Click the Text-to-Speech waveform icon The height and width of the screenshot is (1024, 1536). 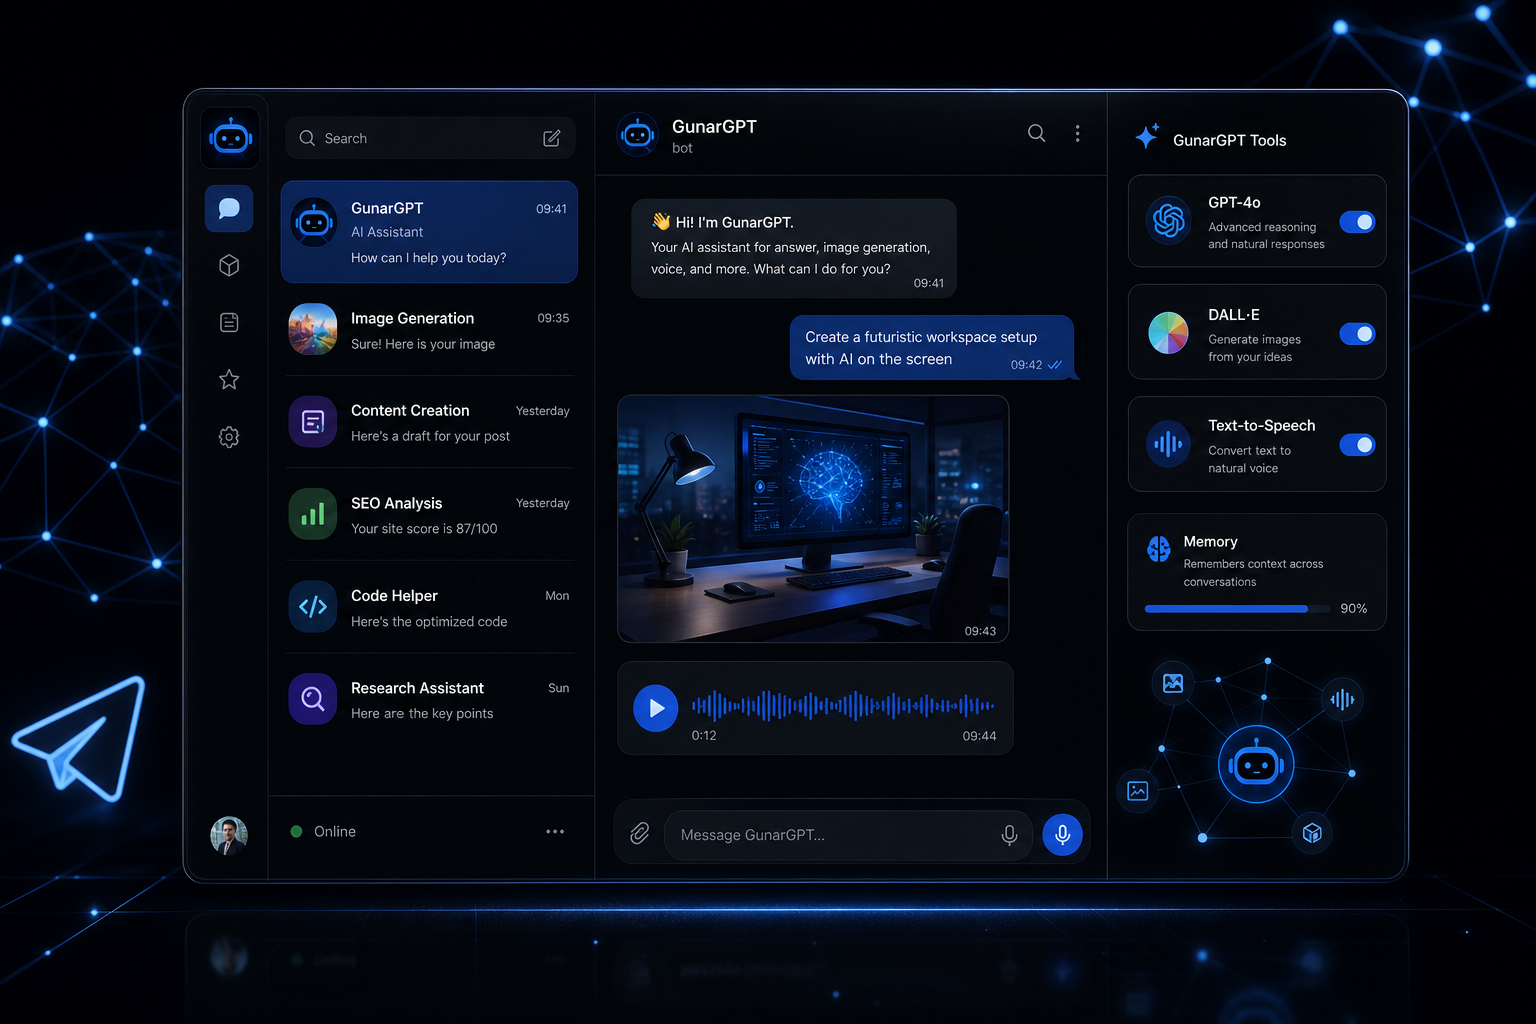1168,444
